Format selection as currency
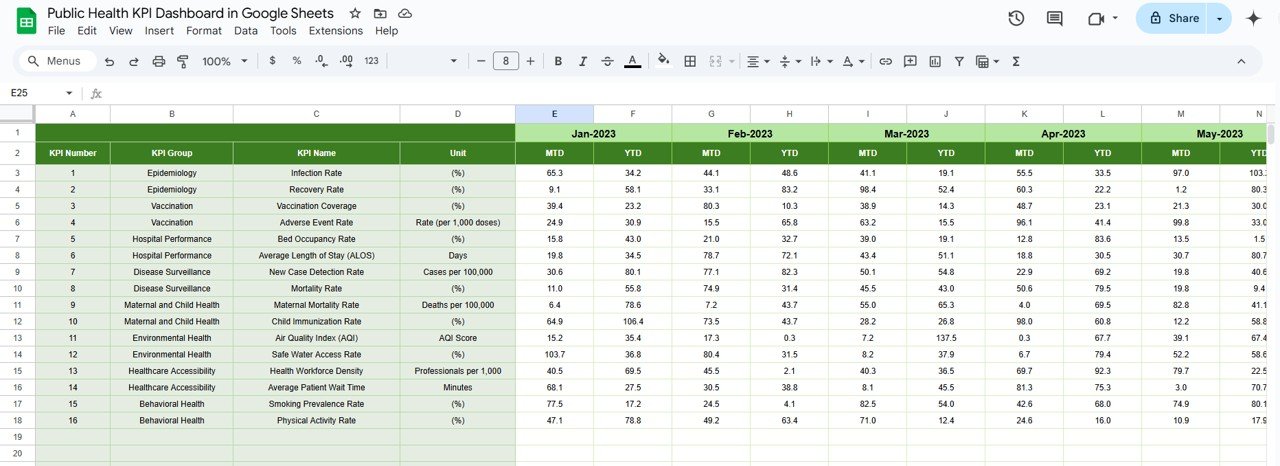 click(272, 61)
